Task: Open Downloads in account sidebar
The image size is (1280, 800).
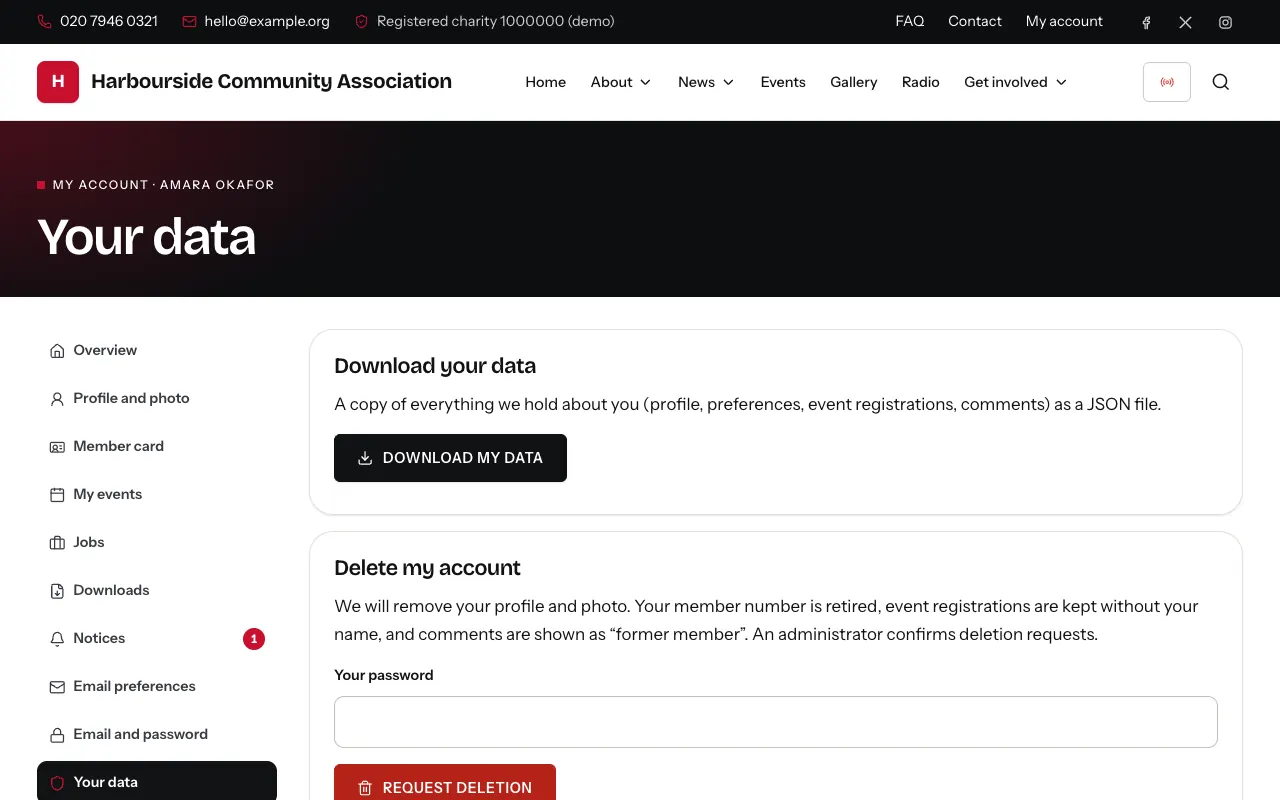Action: (157, 590)
